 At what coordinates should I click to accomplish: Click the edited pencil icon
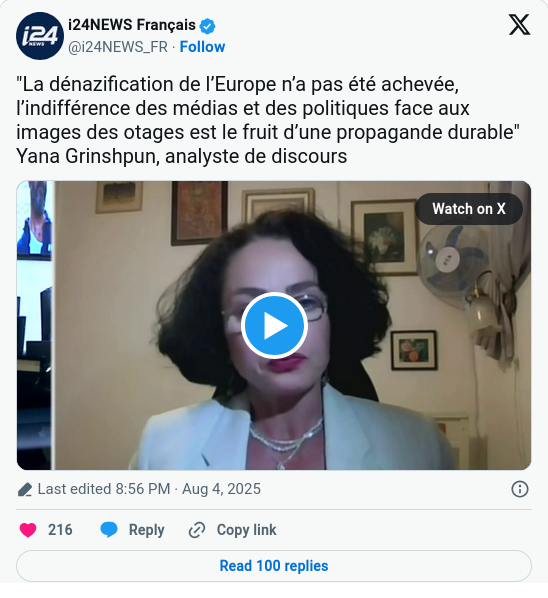click(25, 489)
